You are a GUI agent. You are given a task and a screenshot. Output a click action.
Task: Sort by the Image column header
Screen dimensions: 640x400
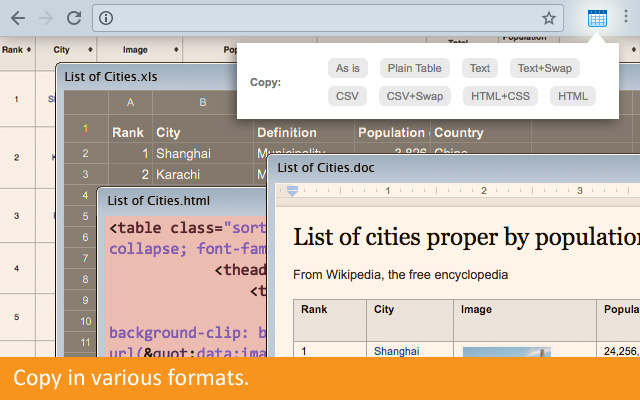[x=142, y=49]
